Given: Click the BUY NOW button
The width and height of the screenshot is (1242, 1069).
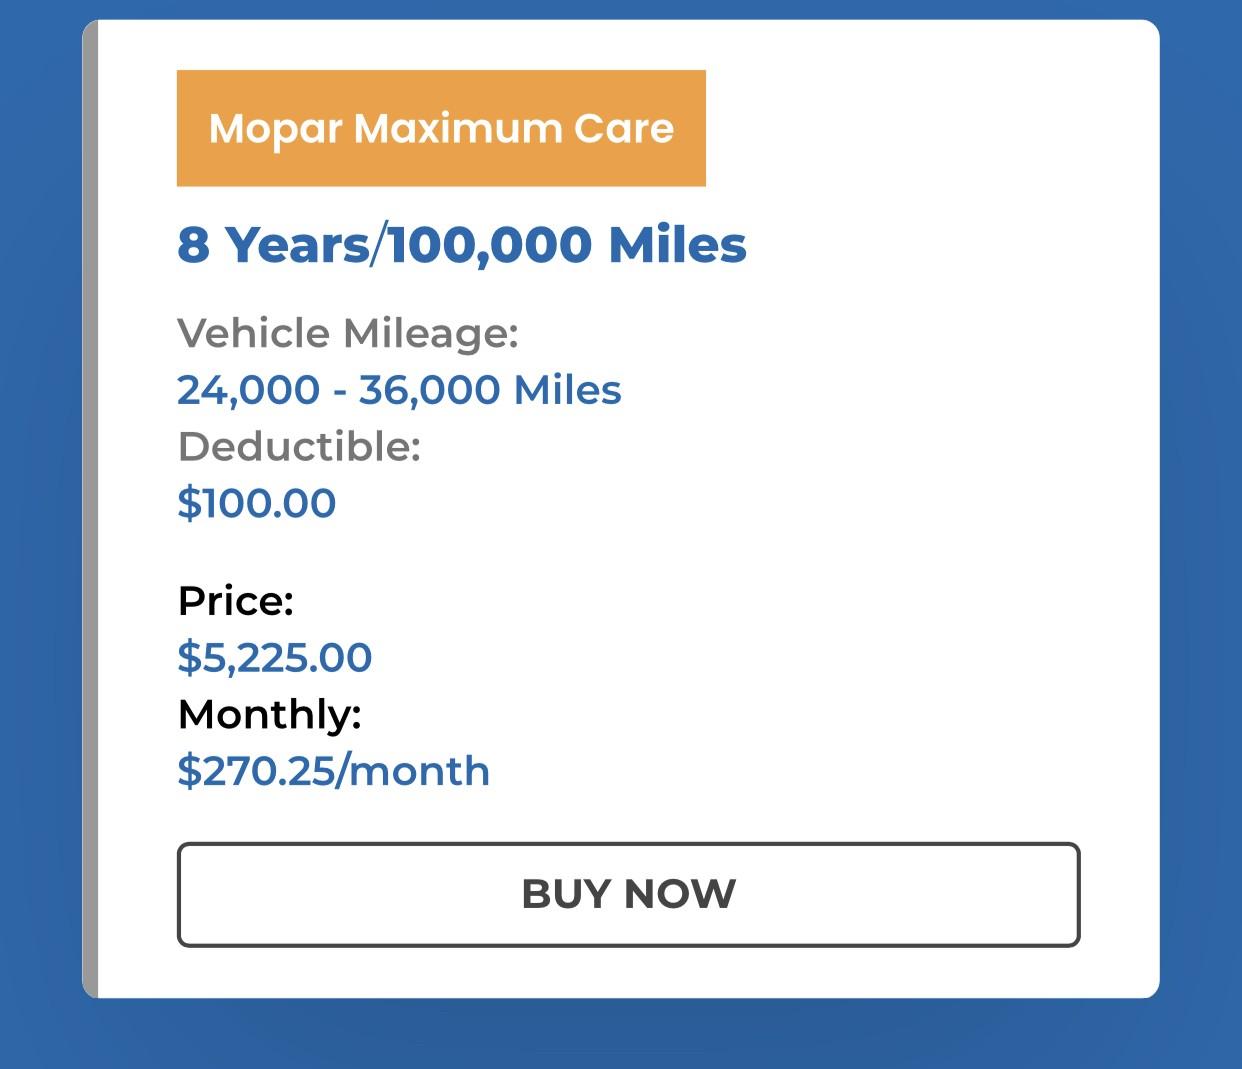Looking at the screenshot, I should (628, 894).
